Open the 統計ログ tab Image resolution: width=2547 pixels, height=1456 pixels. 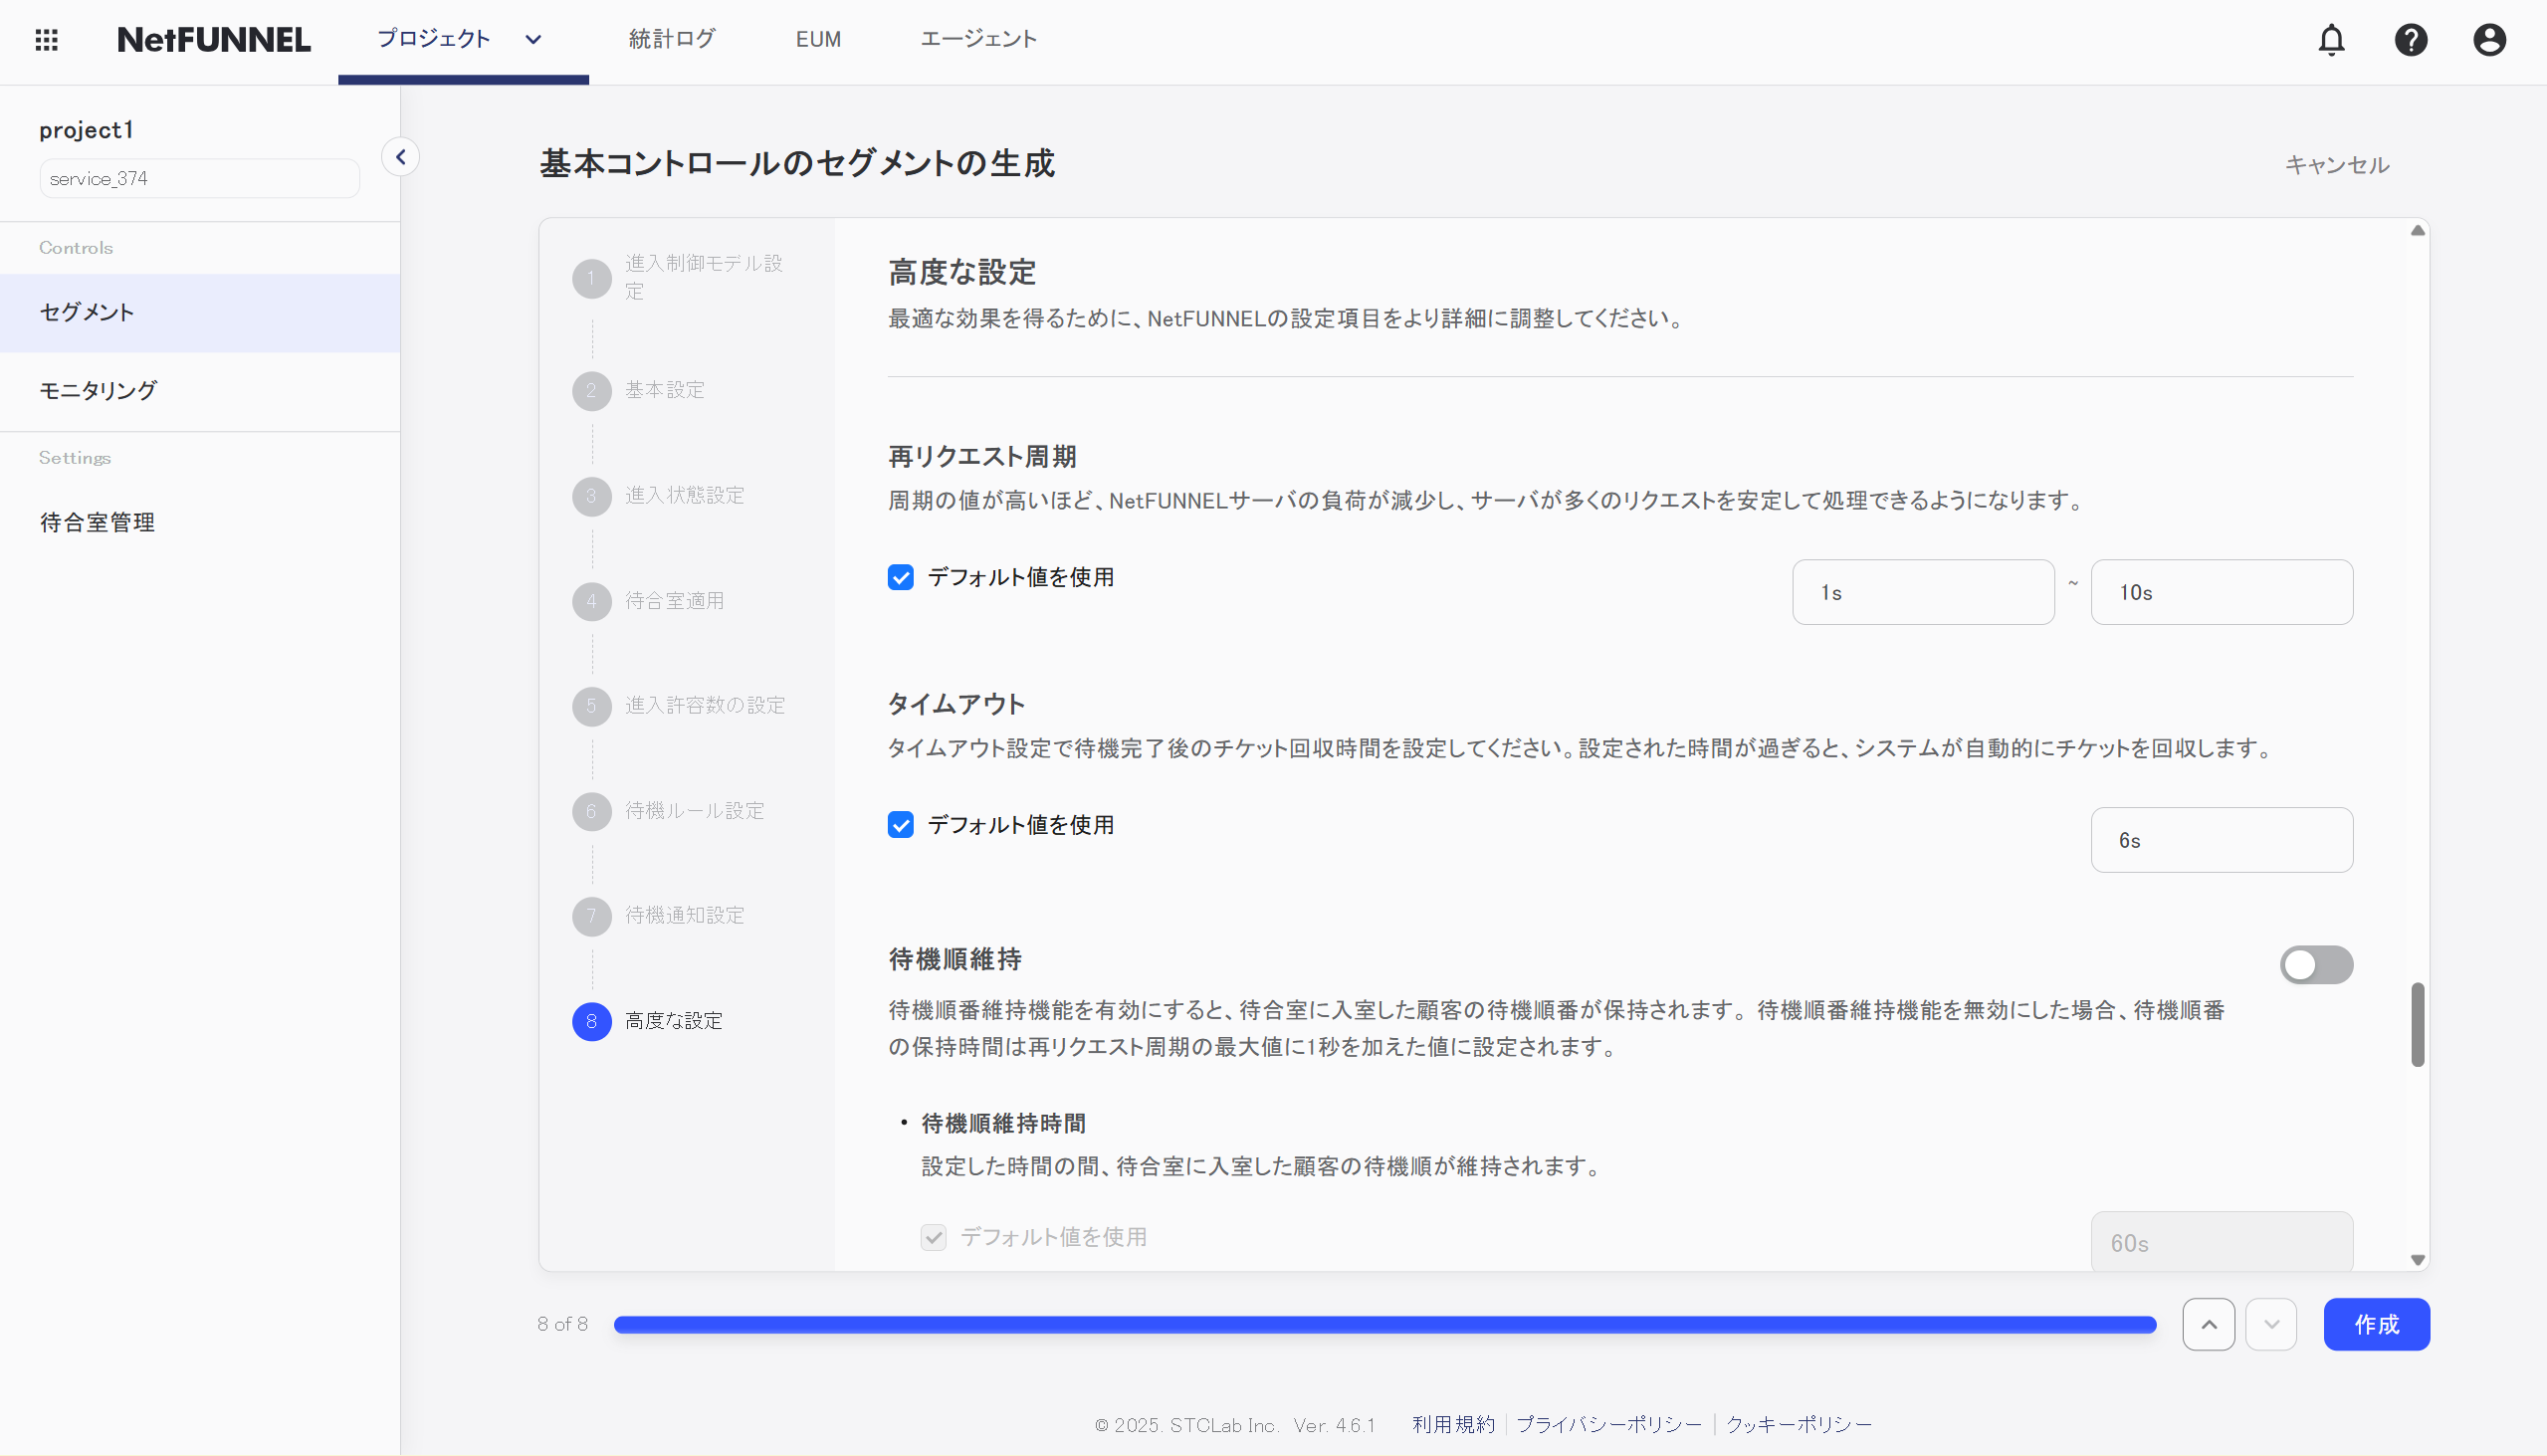pos(671,40)
